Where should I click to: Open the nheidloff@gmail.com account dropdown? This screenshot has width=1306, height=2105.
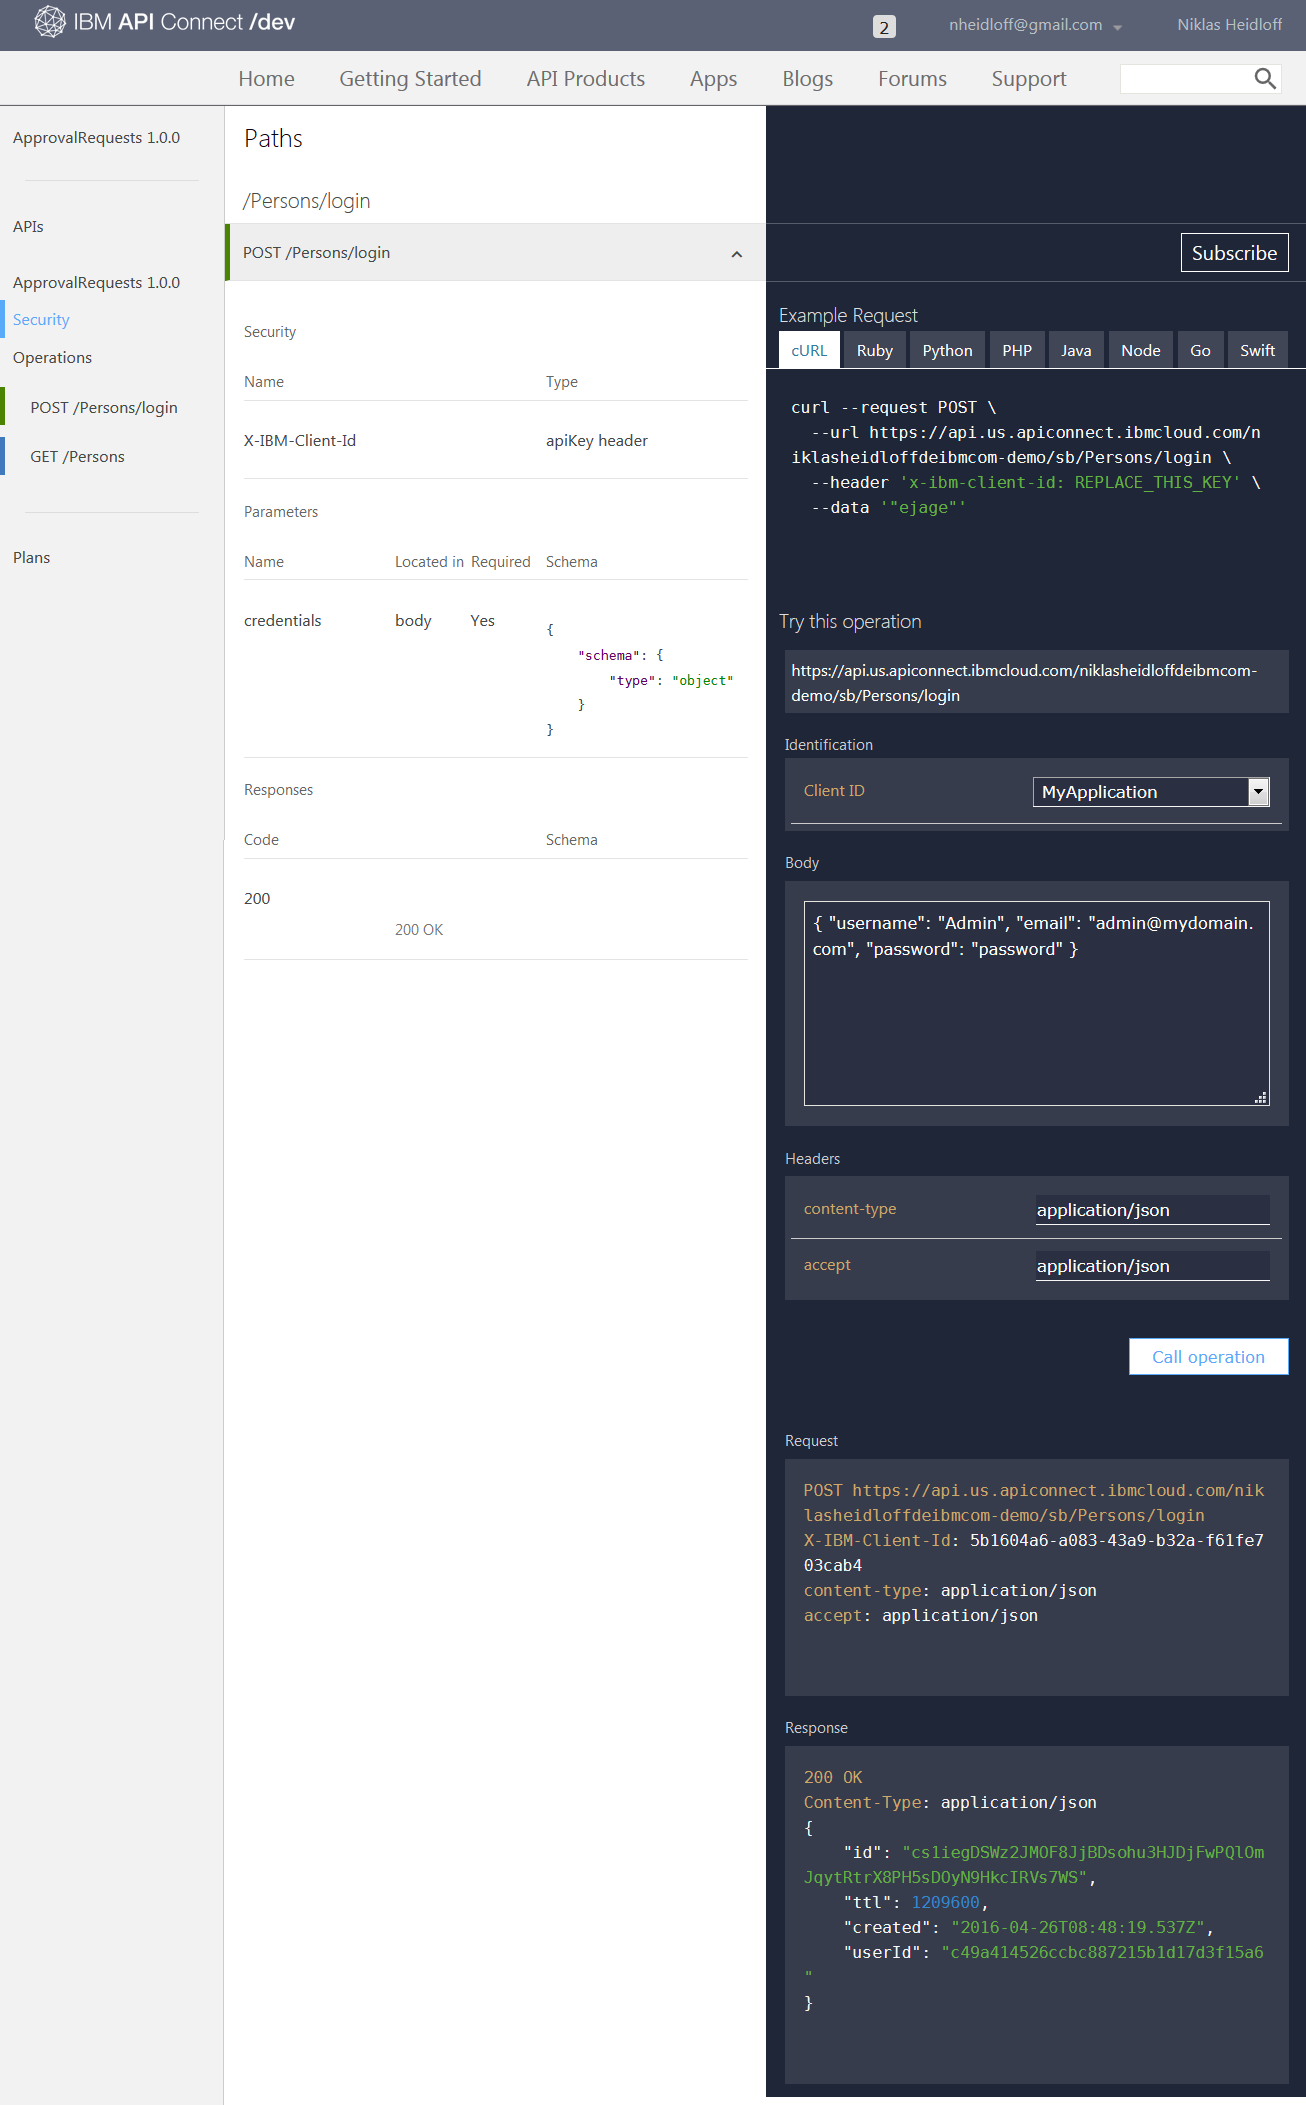click(x=1035, y=25)
